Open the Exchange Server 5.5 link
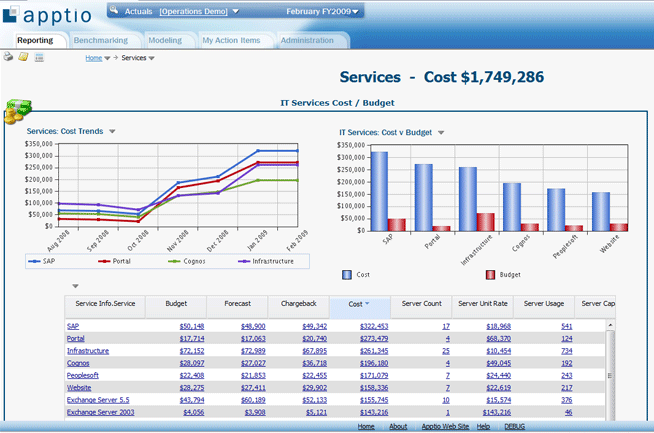The height and width of the screenshot is (433, 654). tap(98, 400)
